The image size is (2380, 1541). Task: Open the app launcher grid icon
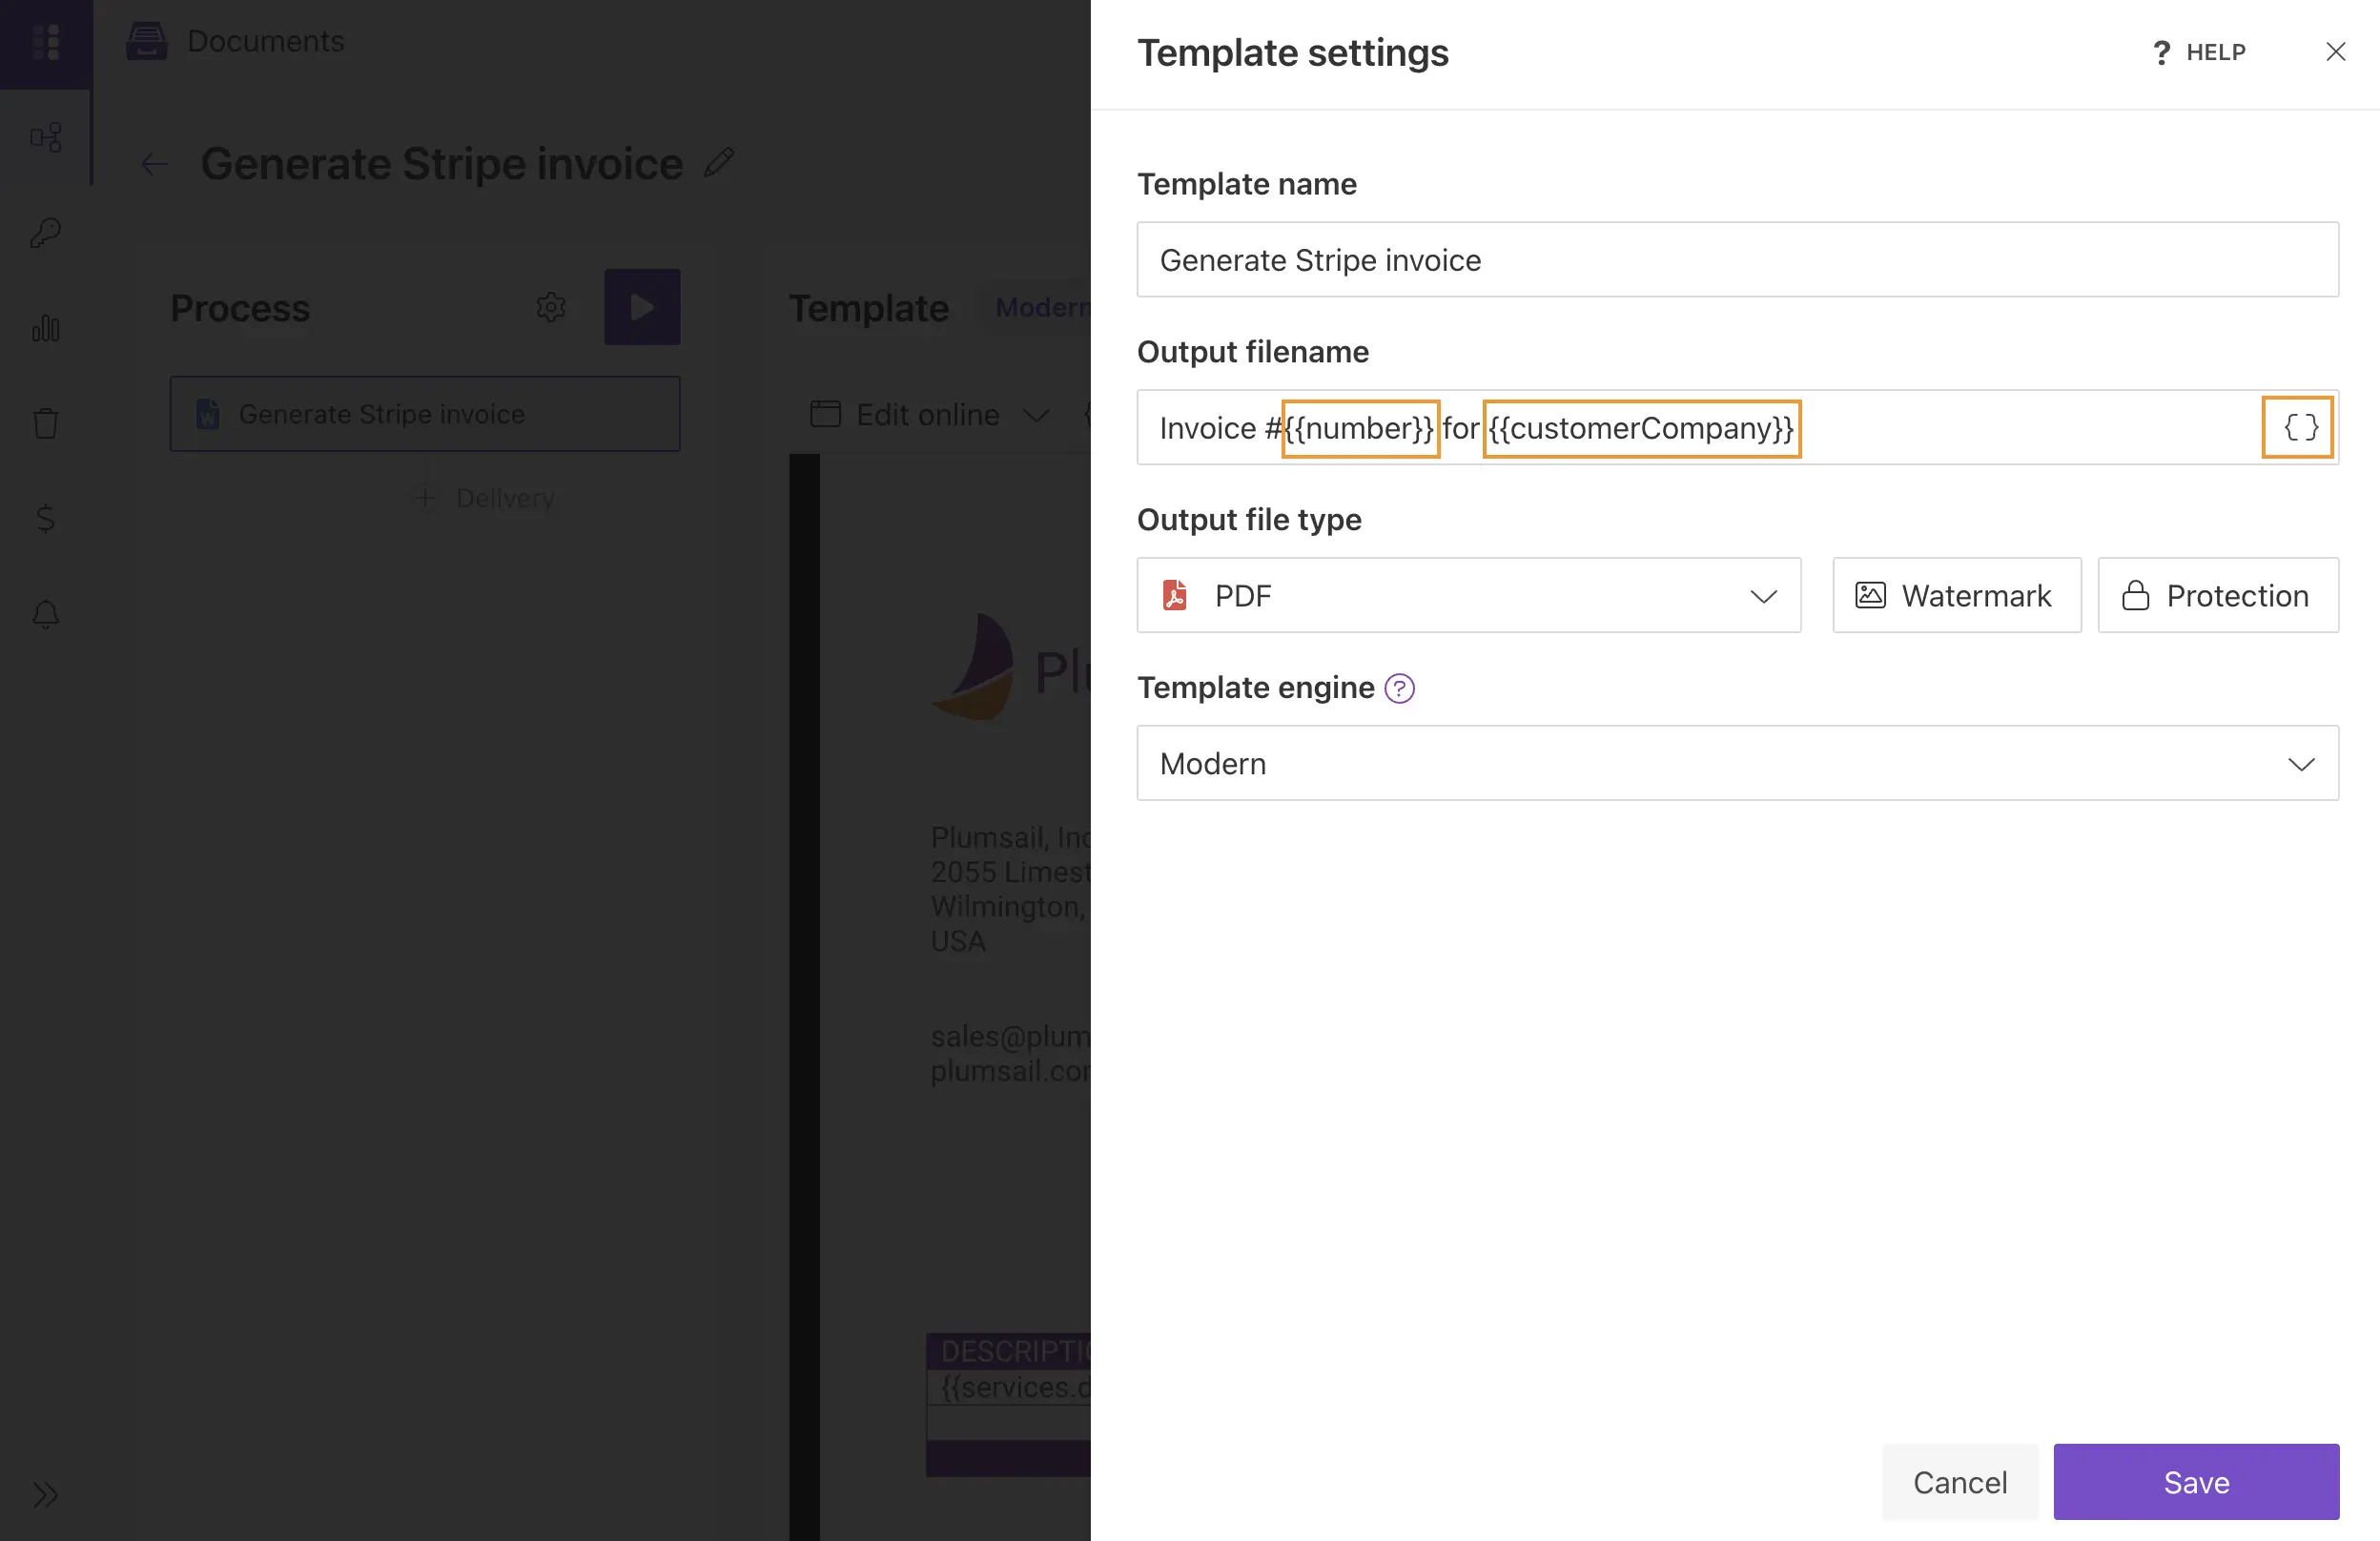click(x=46, y=42)
